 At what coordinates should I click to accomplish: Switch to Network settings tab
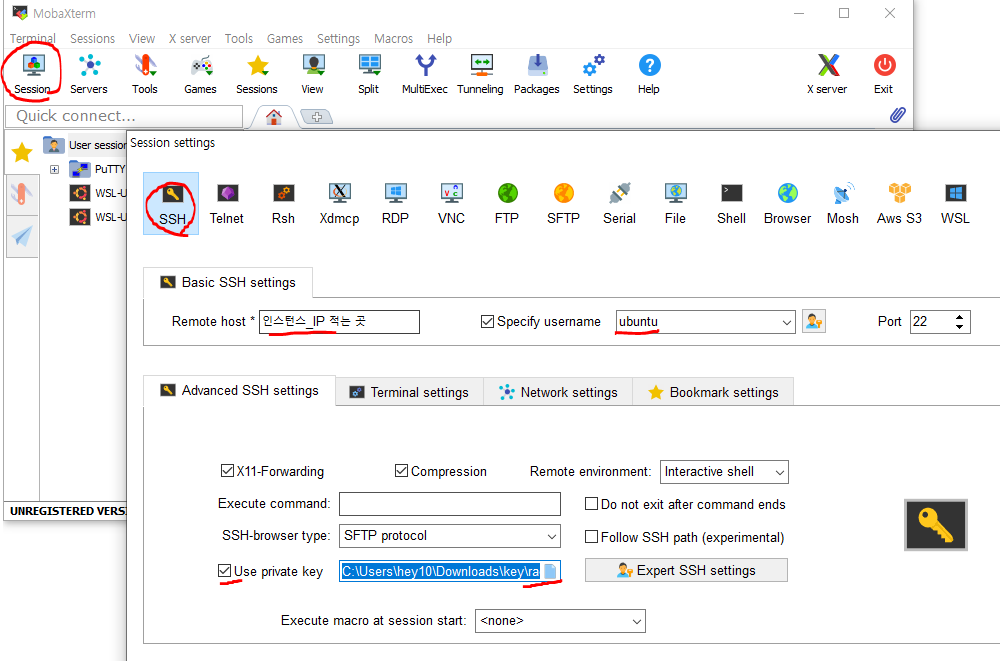(558, 392)
